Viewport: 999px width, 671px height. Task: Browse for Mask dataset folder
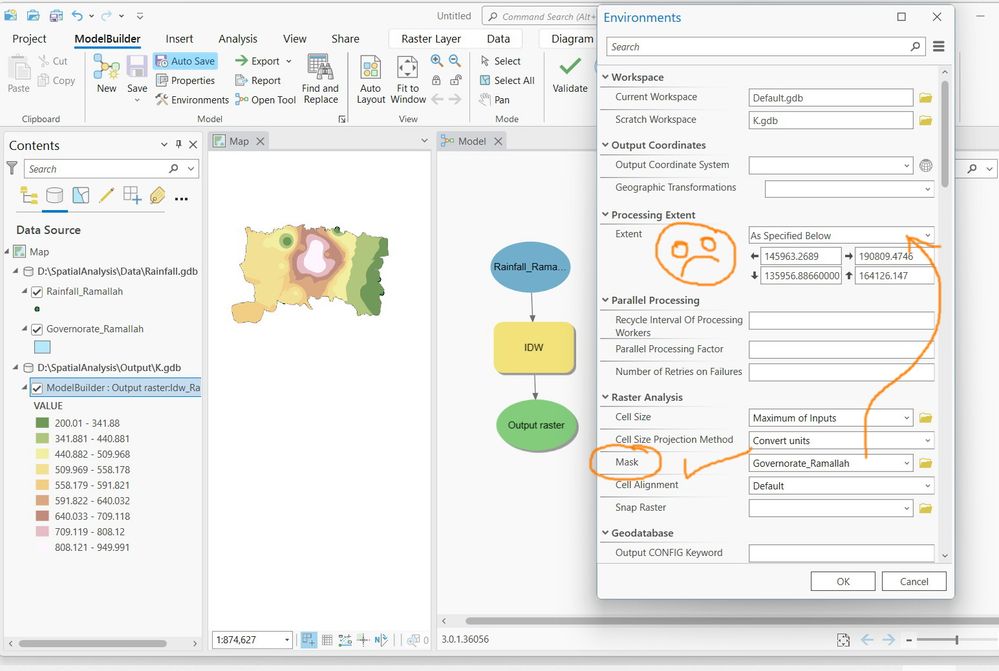926,463
